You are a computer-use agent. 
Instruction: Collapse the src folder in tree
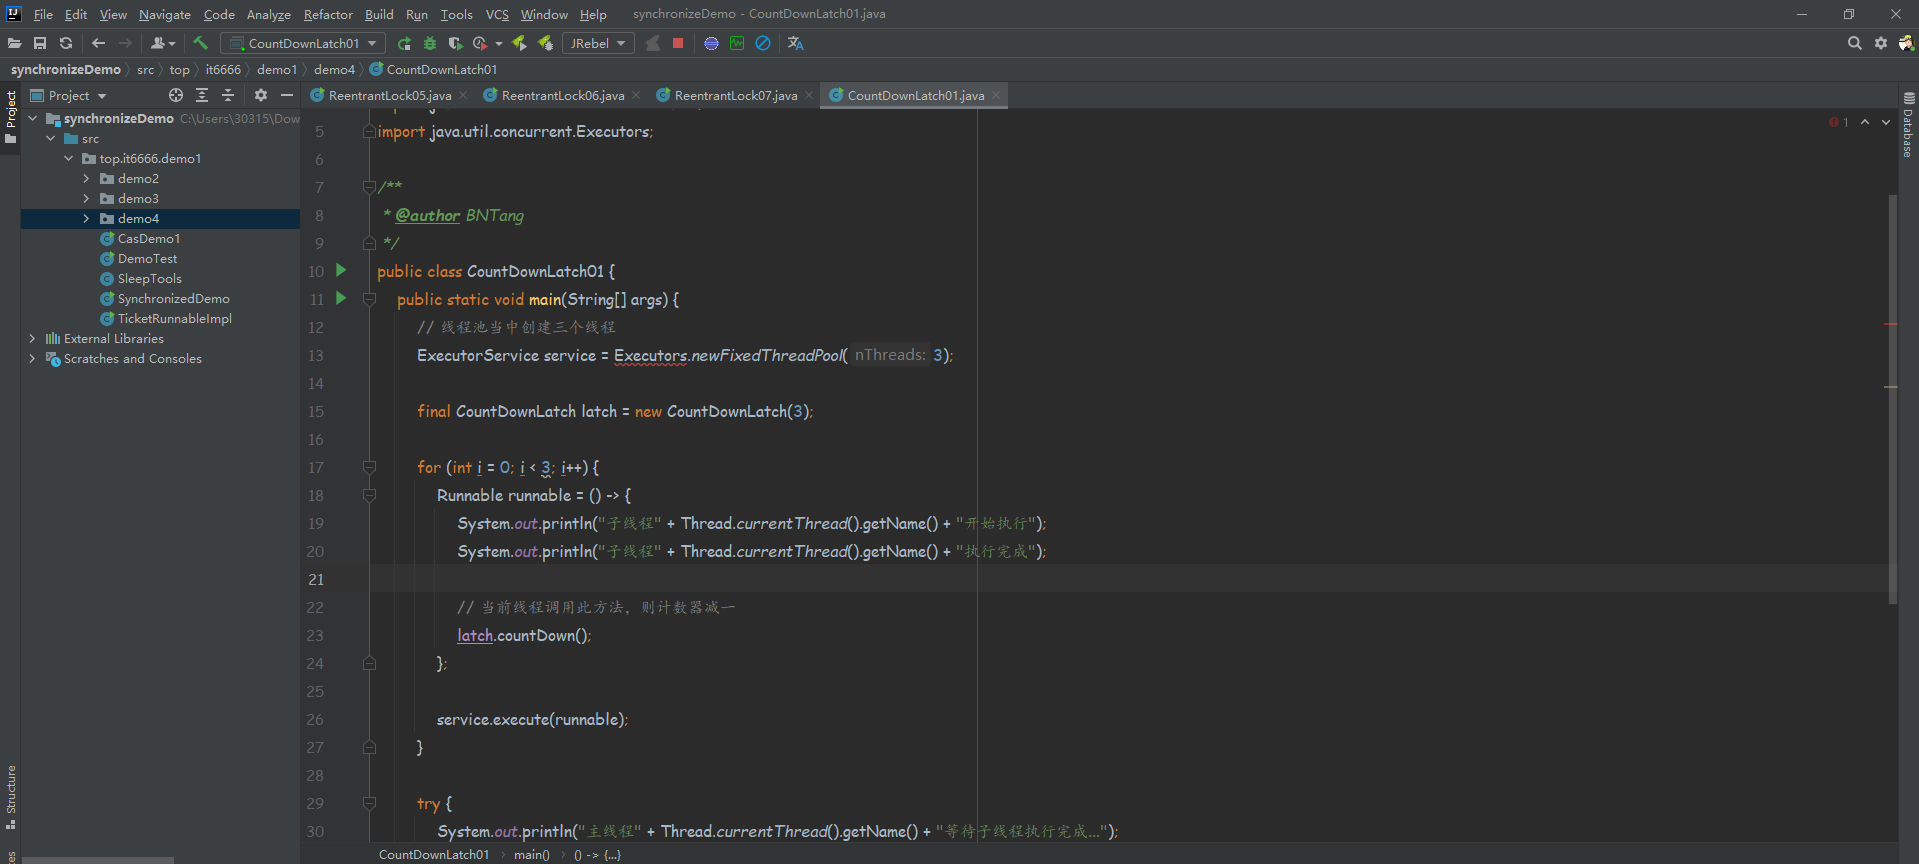tap(50, 138)
